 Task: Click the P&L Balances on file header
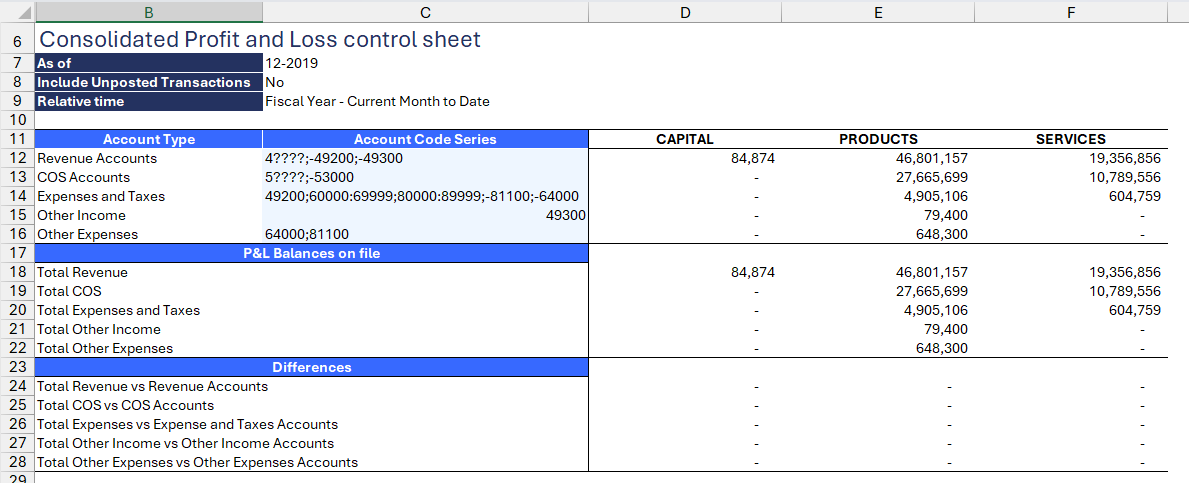(x=312, y=253)
